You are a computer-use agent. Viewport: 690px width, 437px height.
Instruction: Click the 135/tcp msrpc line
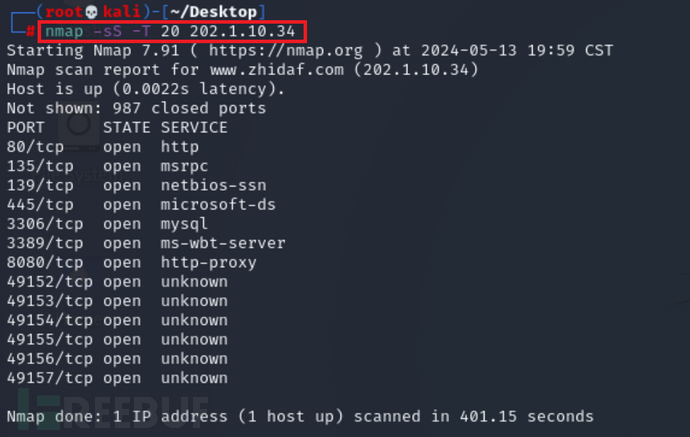[107, 166]
